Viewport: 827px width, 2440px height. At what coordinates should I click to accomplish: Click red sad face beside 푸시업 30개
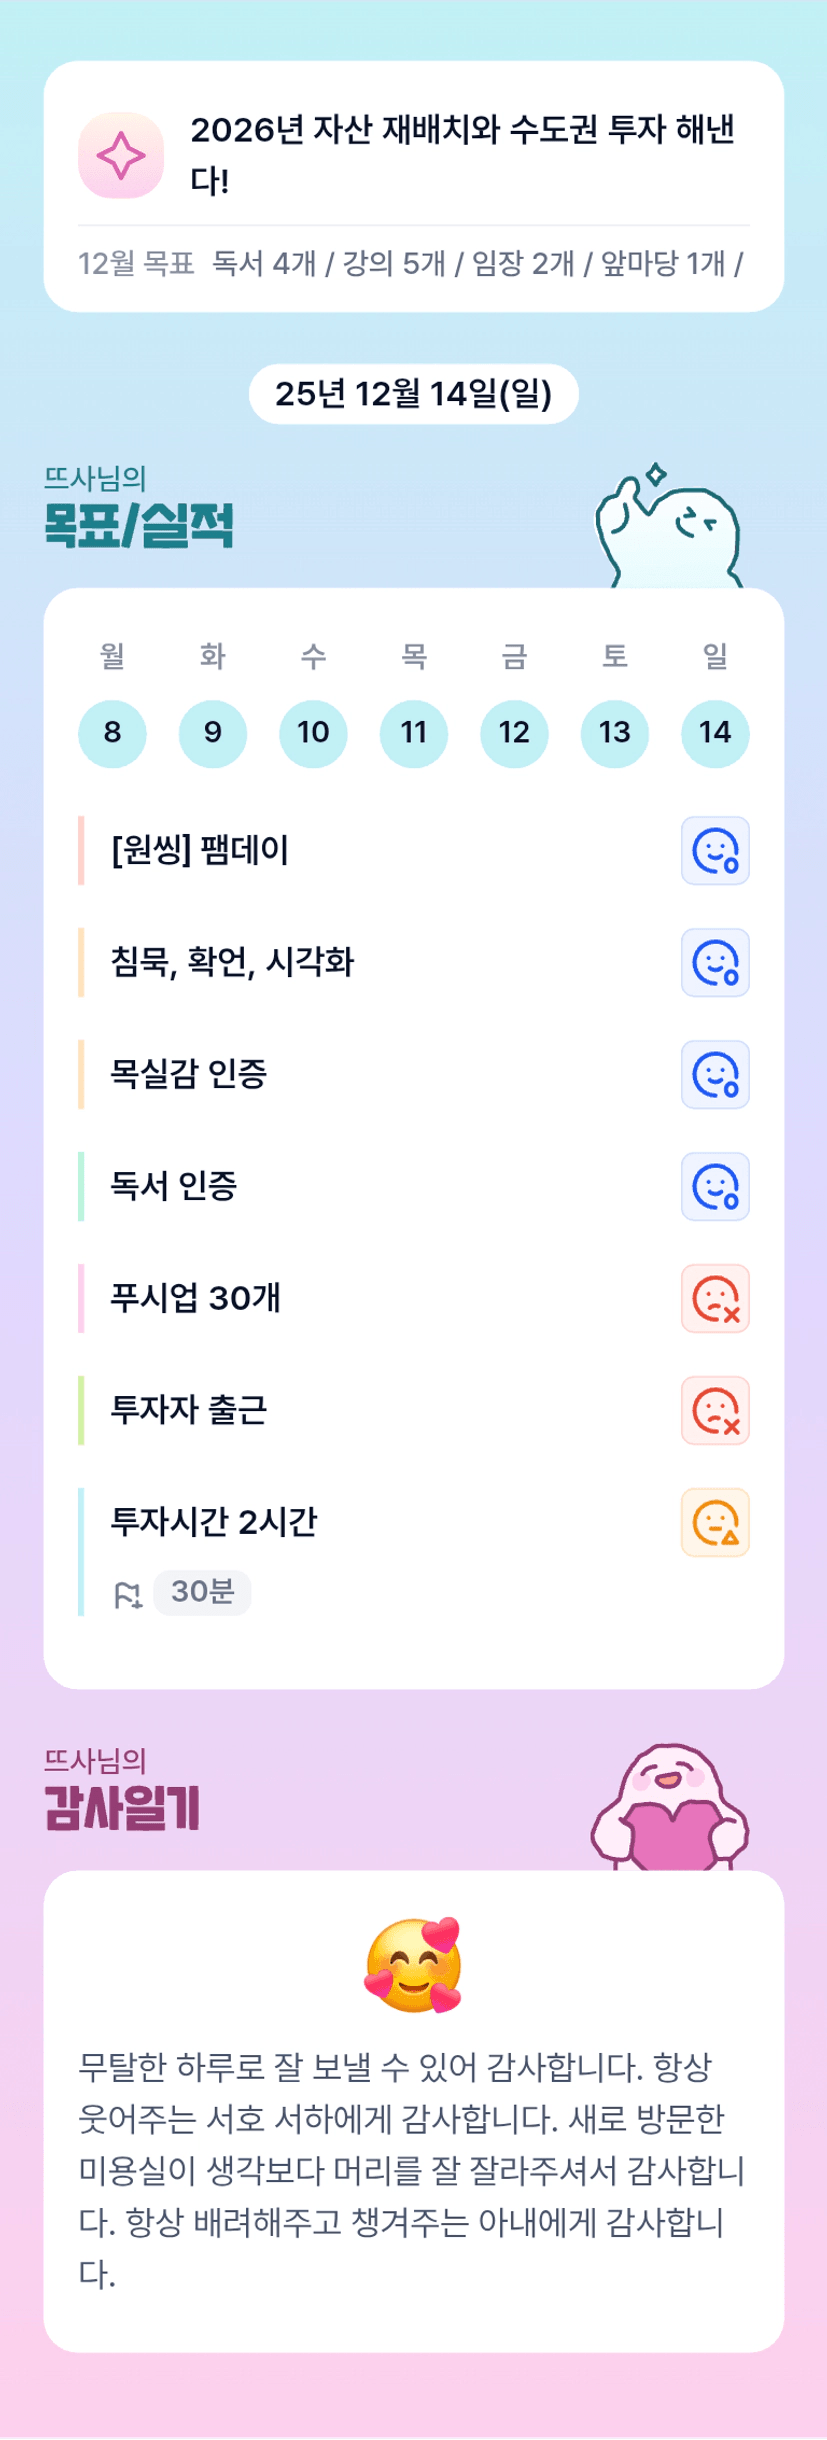click(x=715, y=1299)
